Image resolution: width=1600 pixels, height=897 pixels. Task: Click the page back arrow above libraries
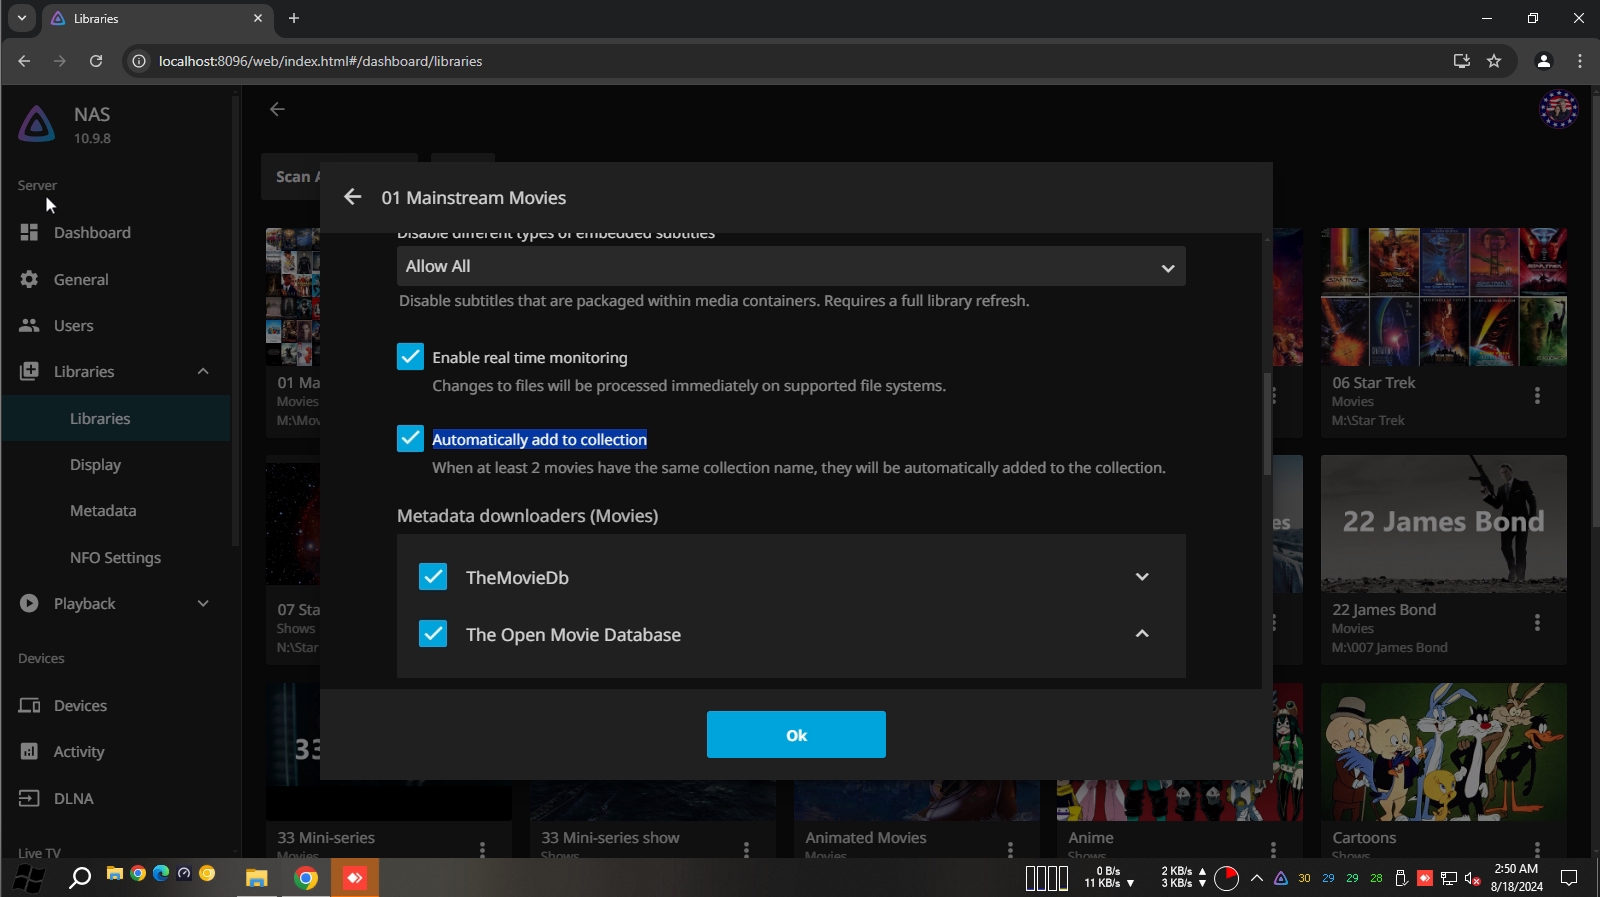coord(278,109)
